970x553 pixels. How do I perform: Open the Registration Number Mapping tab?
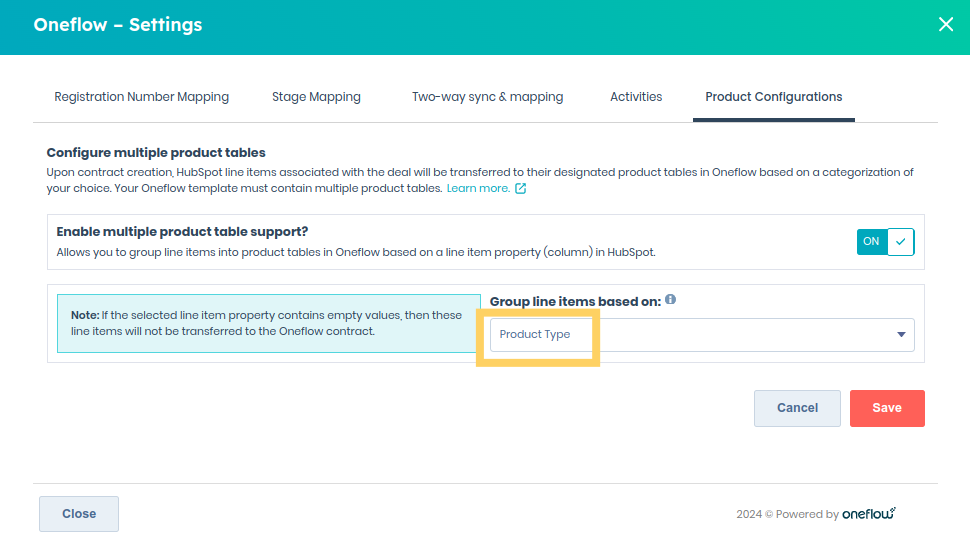pyautogui.click(x=142, y=97)
